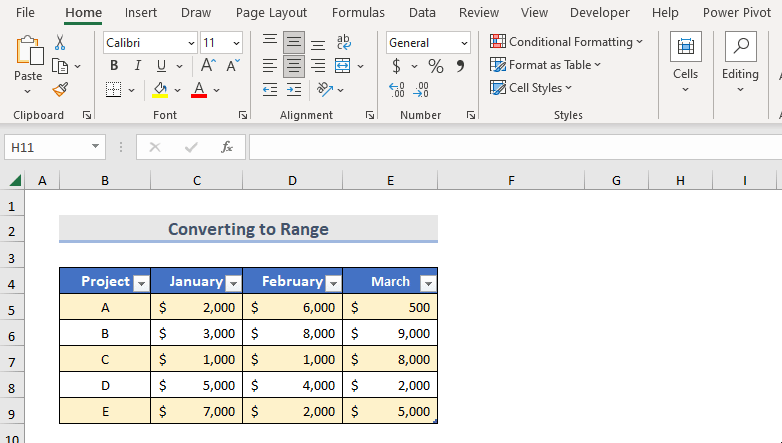
Task: Select cell with March value 9,000
Action: pyautogui.click(x=390, y=333)
